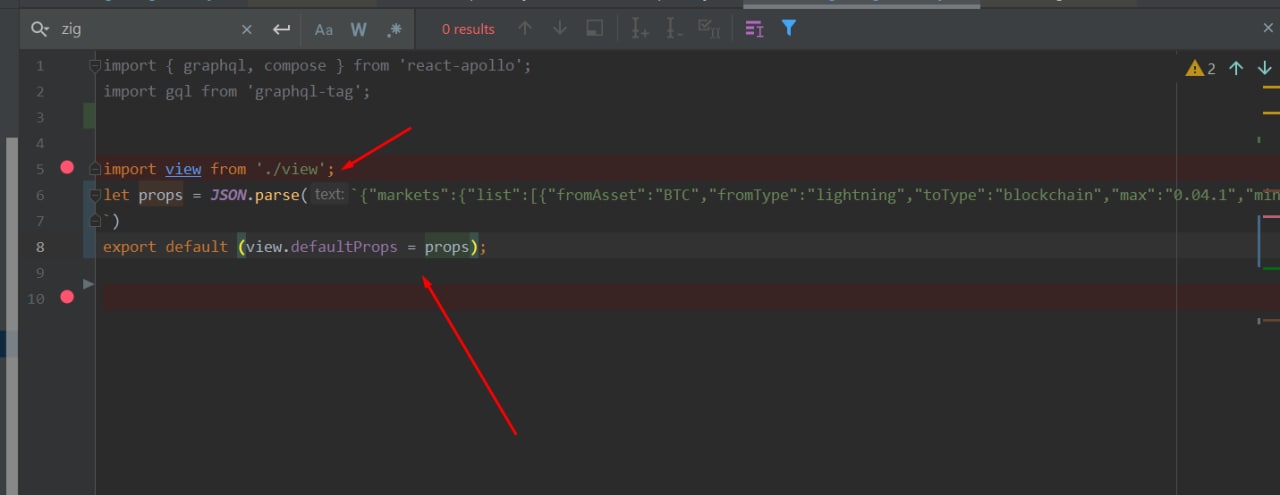The image size is (1280, 495).
Task: Clear the search text with X
Action: click(x=247, y=29)
